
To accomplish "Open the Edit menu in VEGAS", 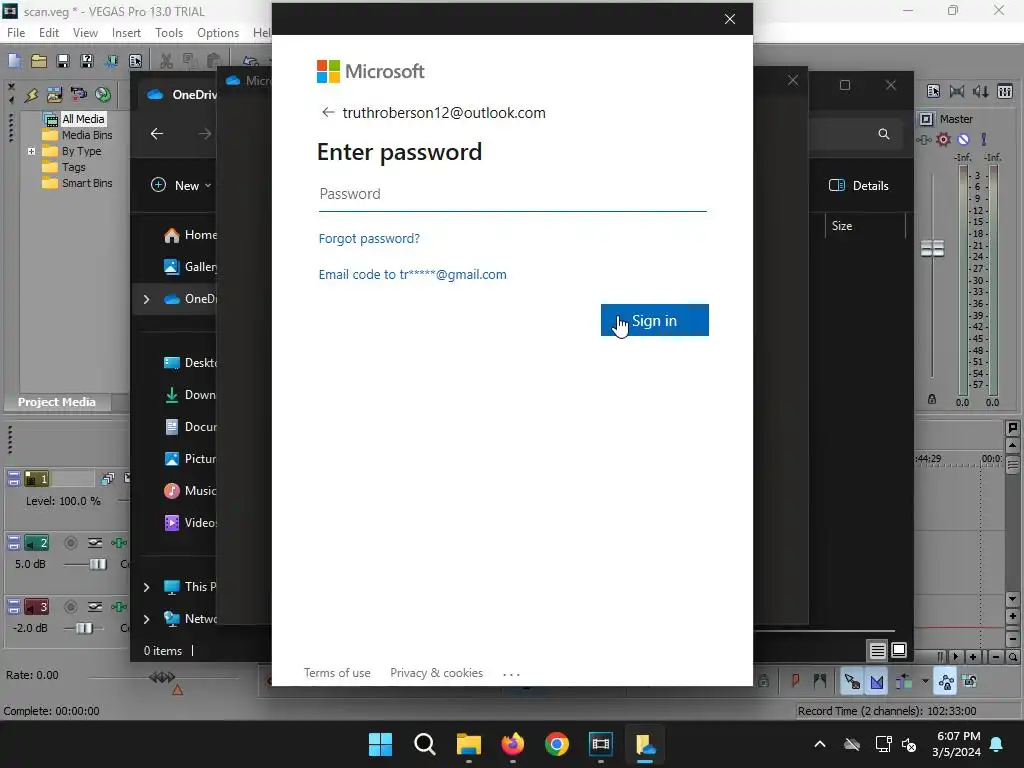I will tap(49, 33).
